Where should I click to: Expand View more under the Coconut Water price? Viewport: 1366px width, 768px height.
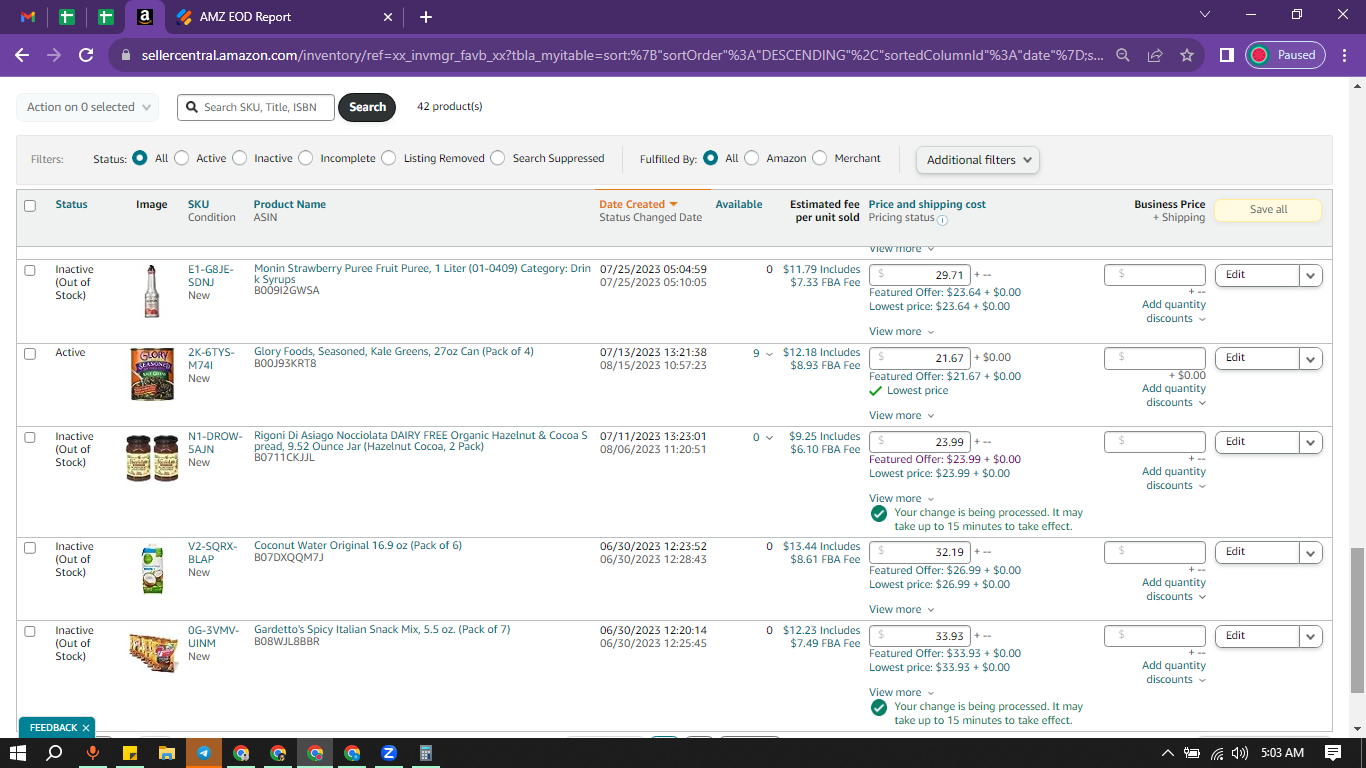[x=902, y=610]
